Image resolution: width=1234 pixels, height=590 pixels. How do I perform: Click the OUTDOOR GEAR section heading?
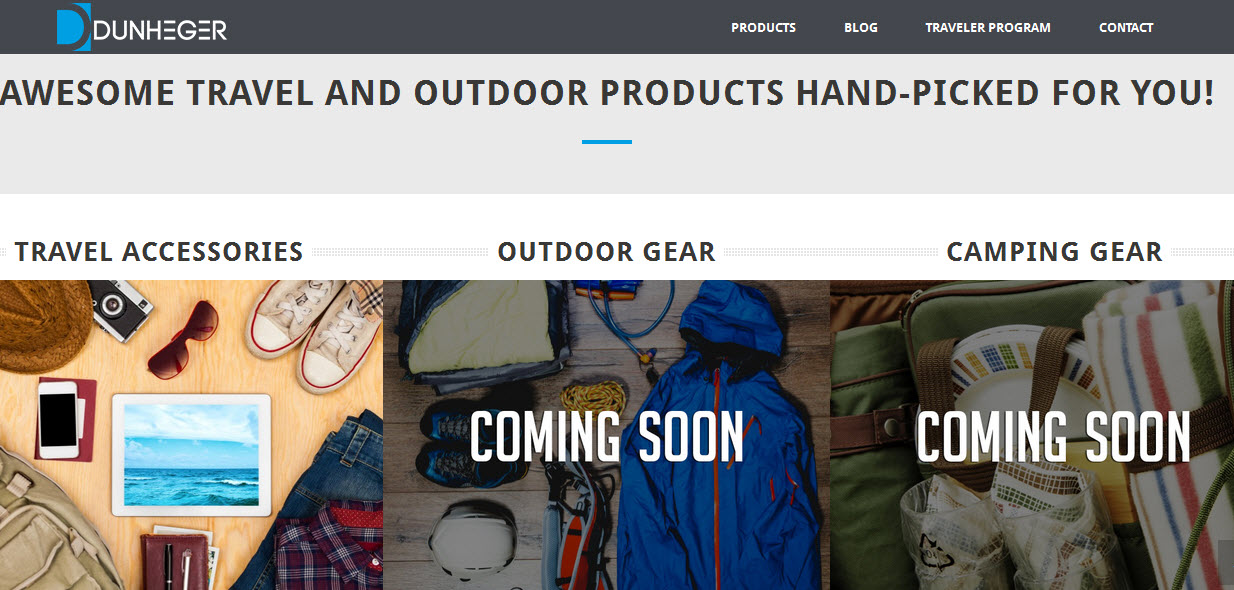coord(607,251)
